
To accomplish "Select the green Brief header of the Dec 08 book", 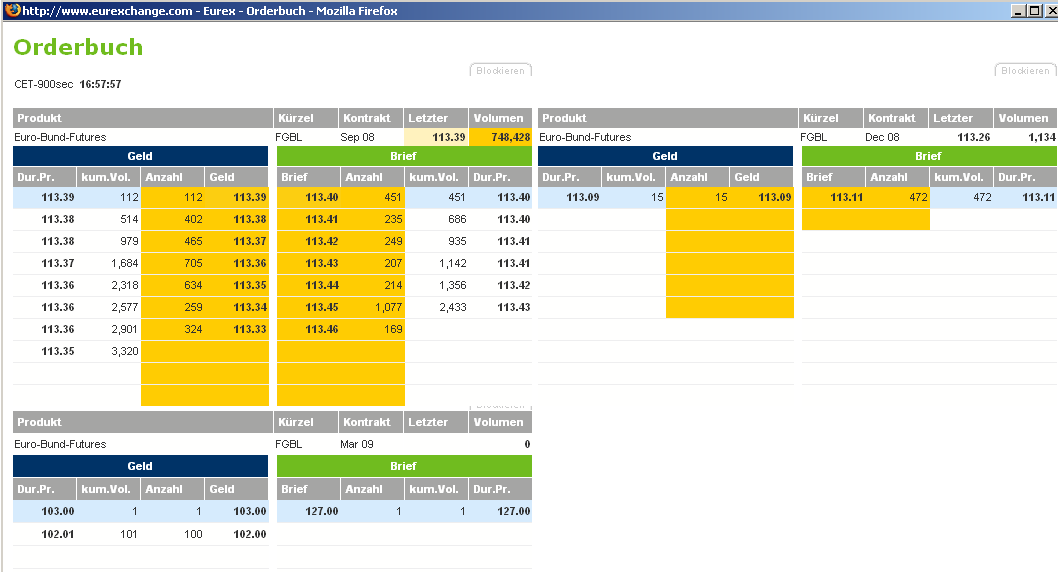I will pos(929,156).
